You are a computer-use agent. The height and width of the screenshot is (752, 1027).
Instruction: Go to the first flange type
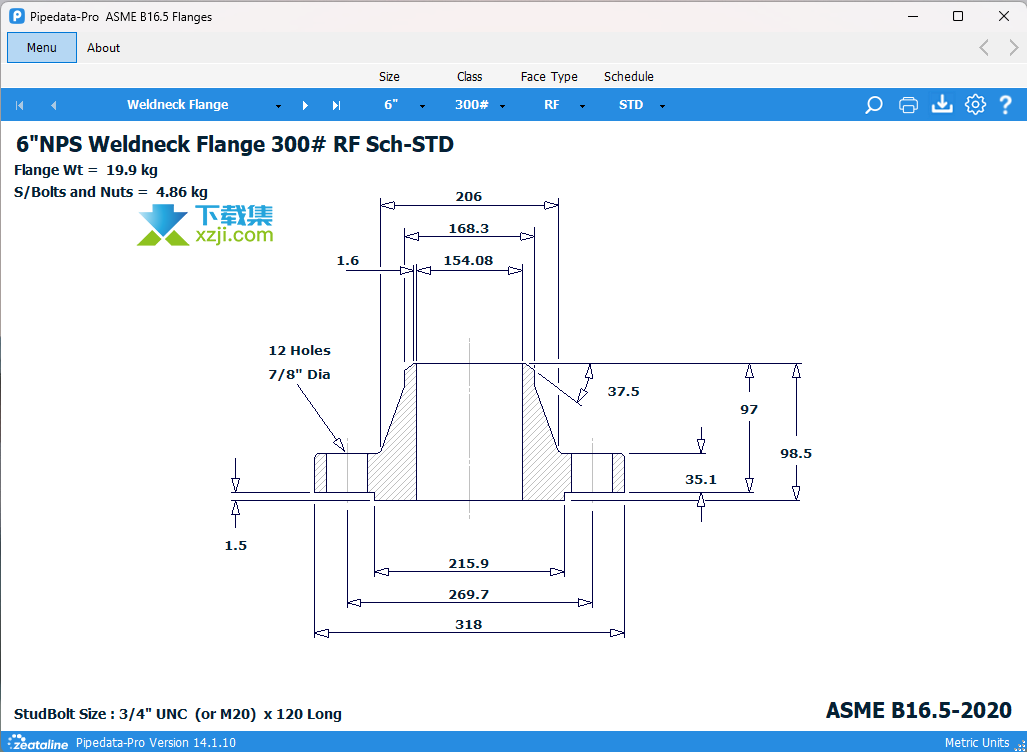point(20,105)
